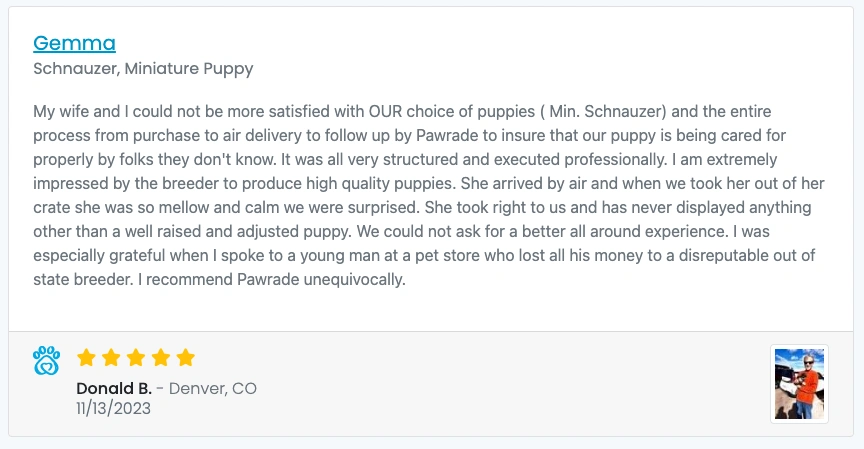Click the Schnauzer, Miniature Puppy subtitle

143,69
